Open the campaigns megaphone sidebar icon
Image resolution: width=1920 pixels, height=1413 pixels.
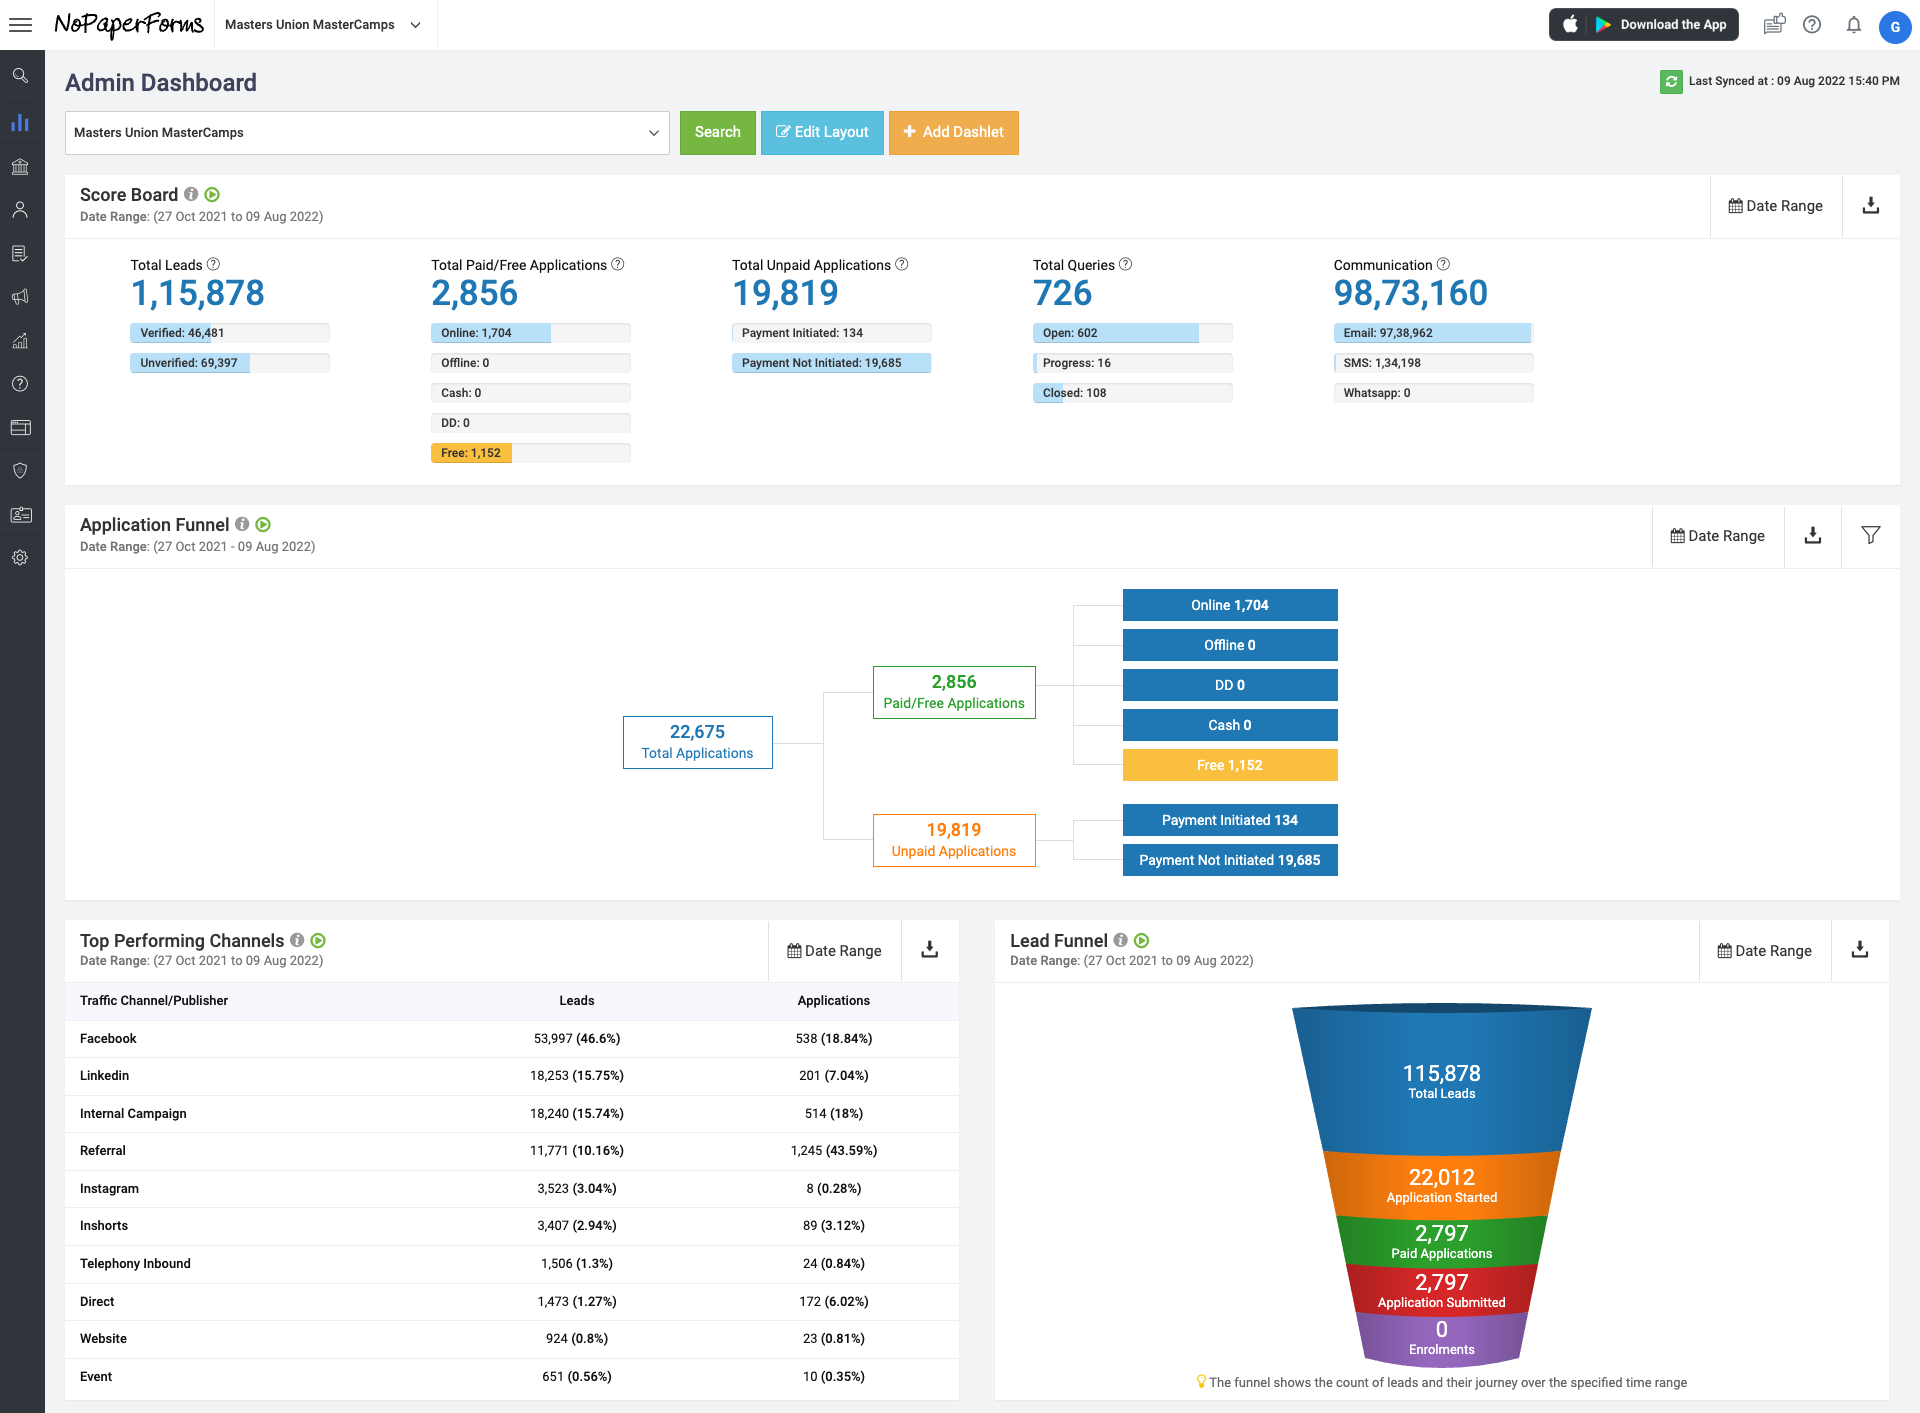(20, 297)
